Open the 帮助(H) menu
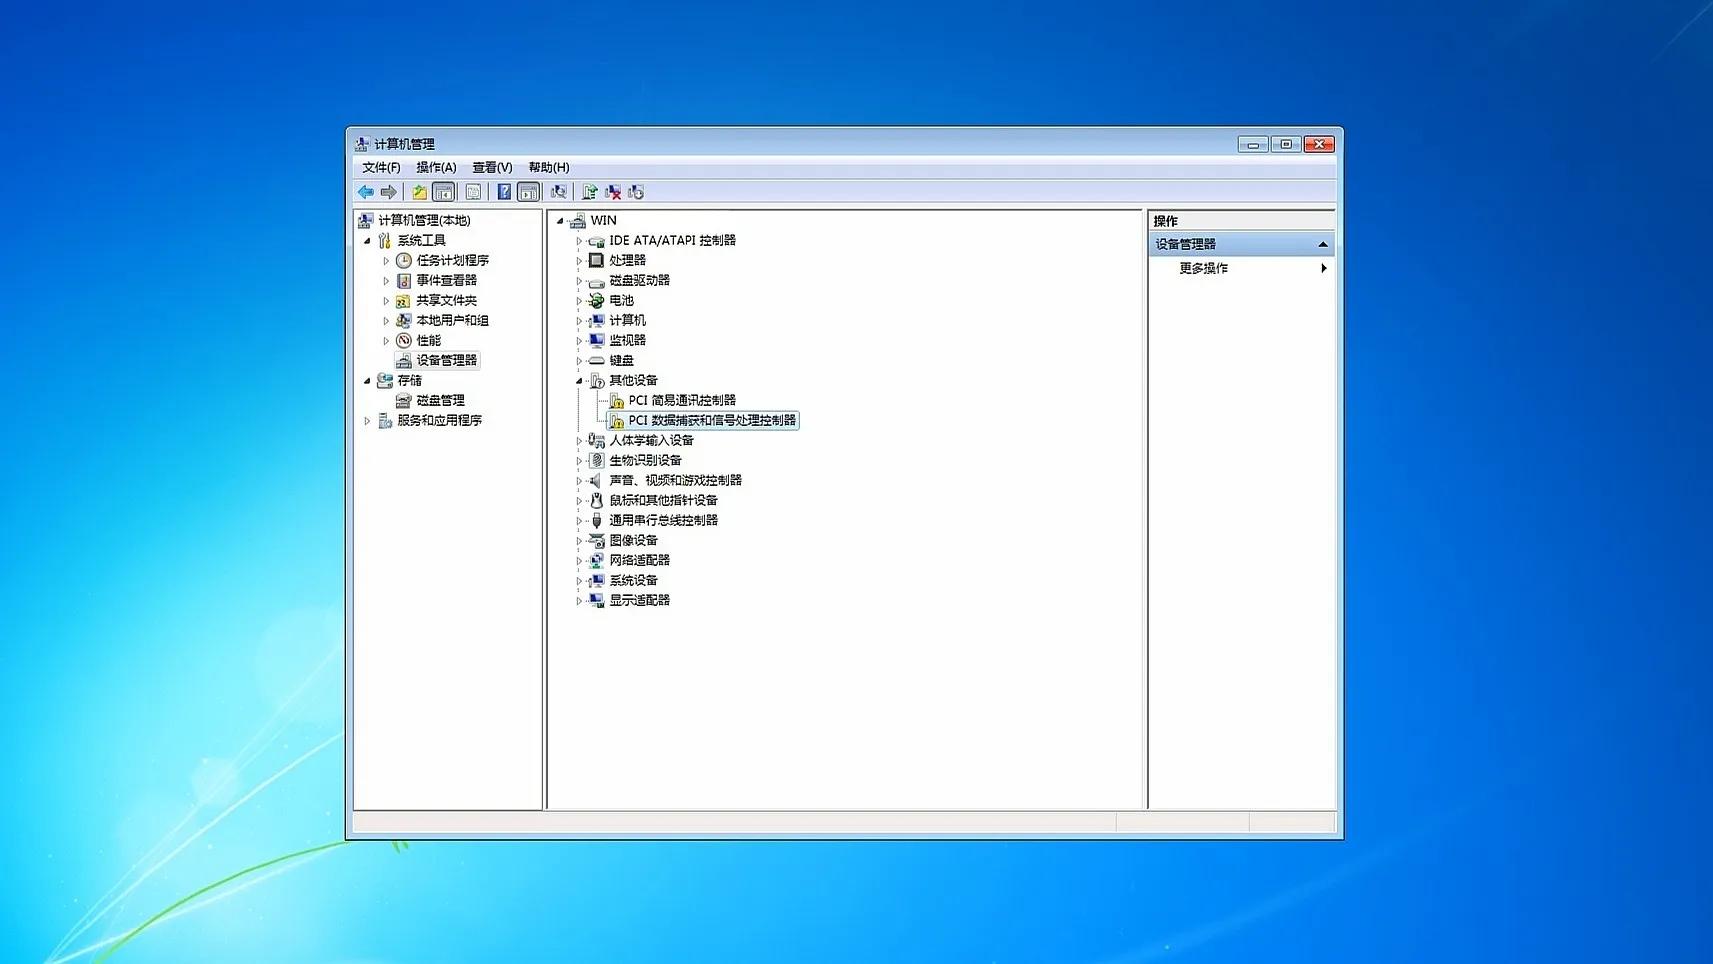Image resolution: width=1713 pixels, height=964 pixels. pyautogui.click(x=549, y=168)
